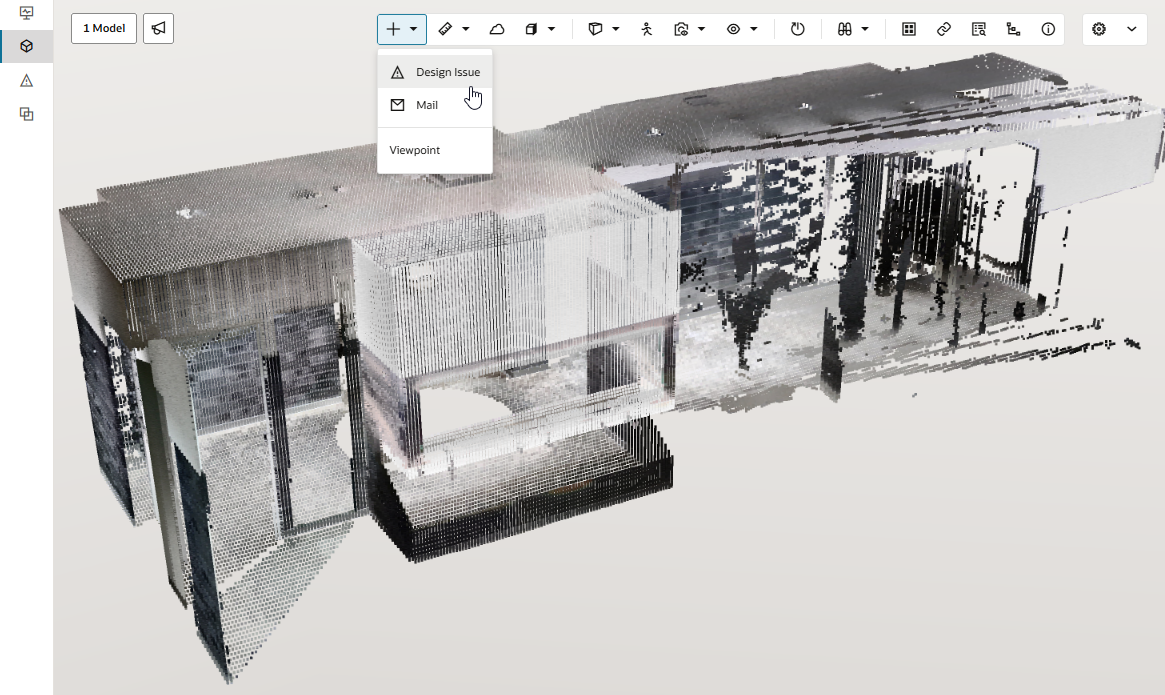Click the cloud markup tool icon
1165x695 pixels.
[497, 29]
